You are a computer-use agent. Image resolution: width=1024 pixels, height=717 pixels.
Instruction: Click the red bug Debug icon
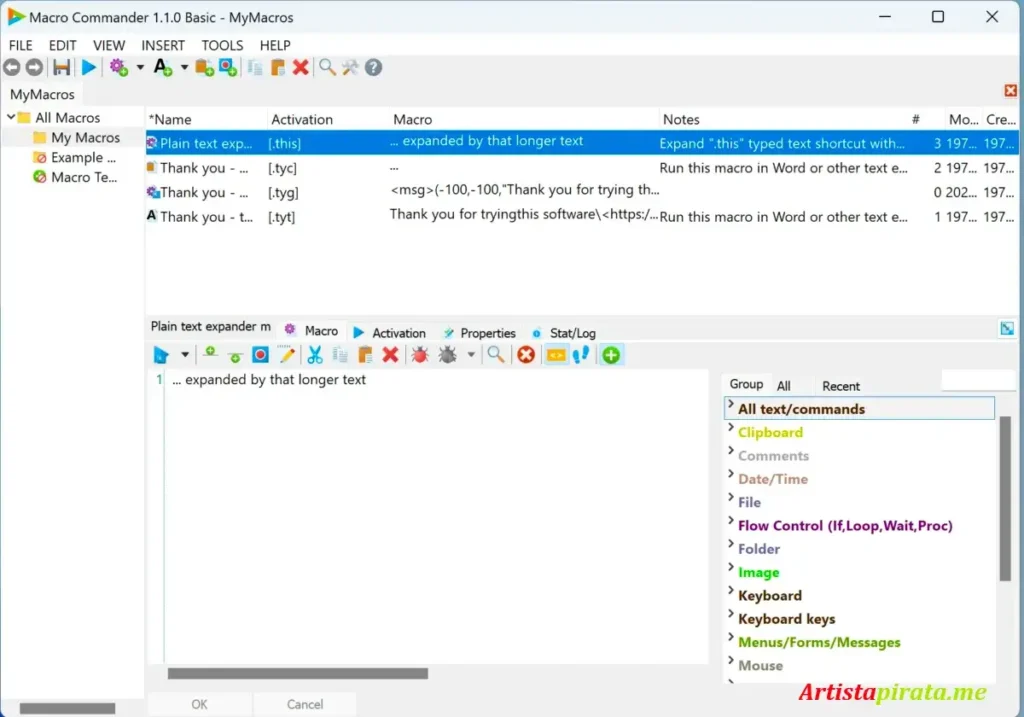(418, 354)
